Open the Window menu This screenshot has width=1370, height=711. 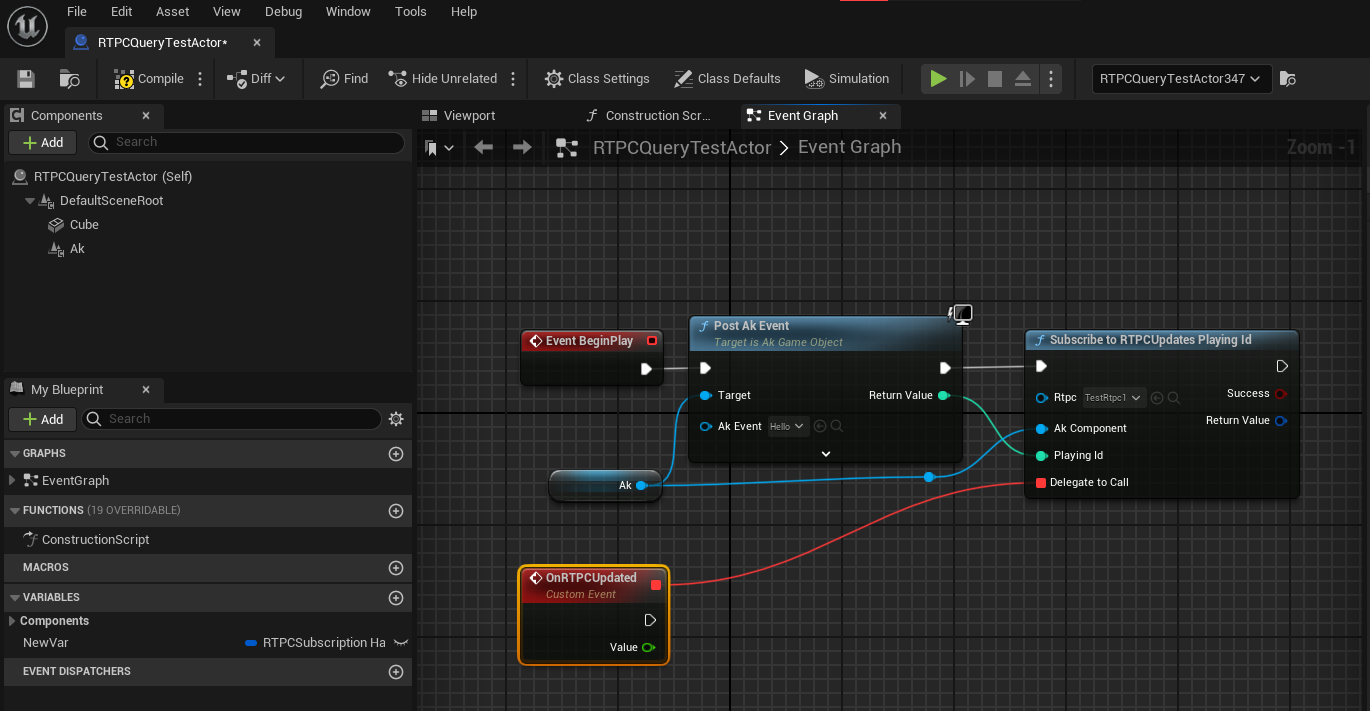[348, 11]
